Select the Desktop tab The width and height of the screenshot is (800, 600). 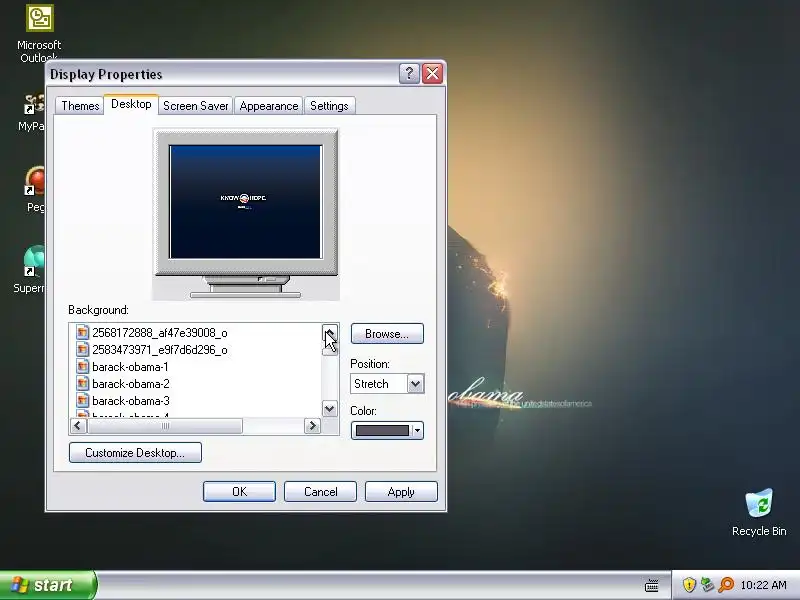point(131,104)
